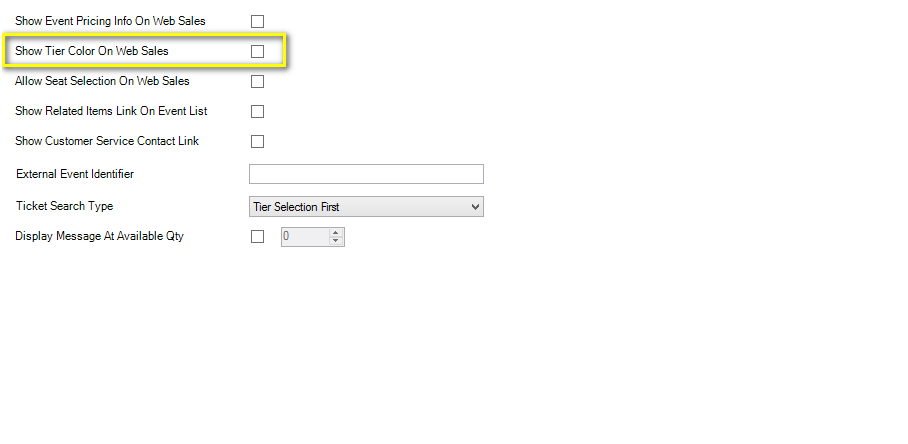This screenshot has width=908, height=444.
Task: Select the Allow Seat Selection On Web Sales label
Action: pos(102,81)
